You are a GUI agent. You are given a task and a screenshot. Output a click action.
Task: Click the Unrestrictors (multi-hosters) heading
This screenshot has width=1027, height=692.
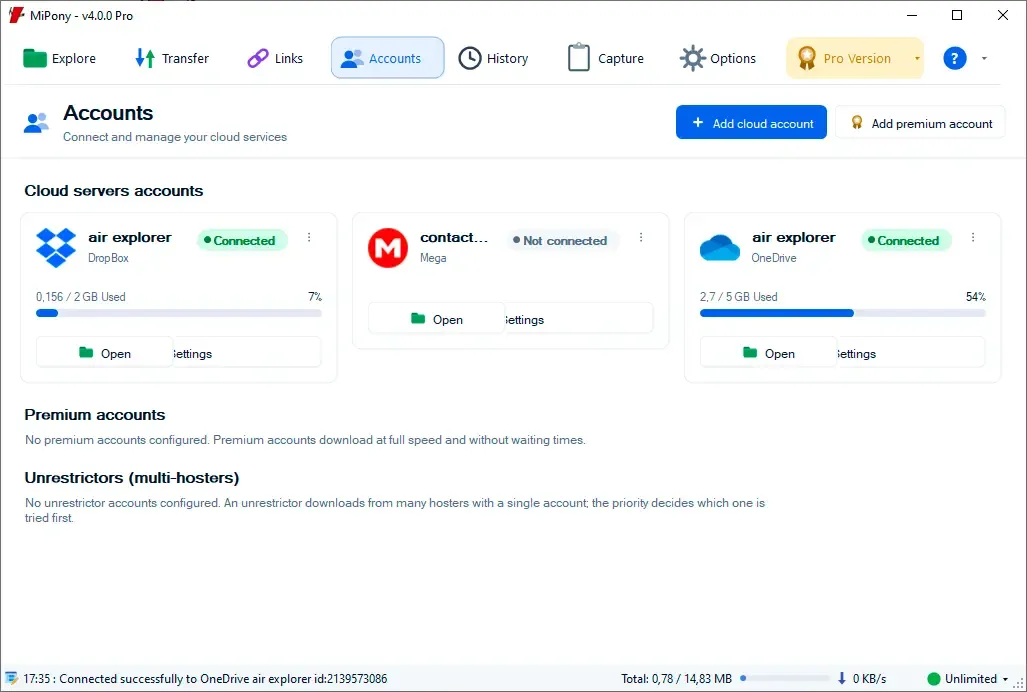click(x=132, y=477)
